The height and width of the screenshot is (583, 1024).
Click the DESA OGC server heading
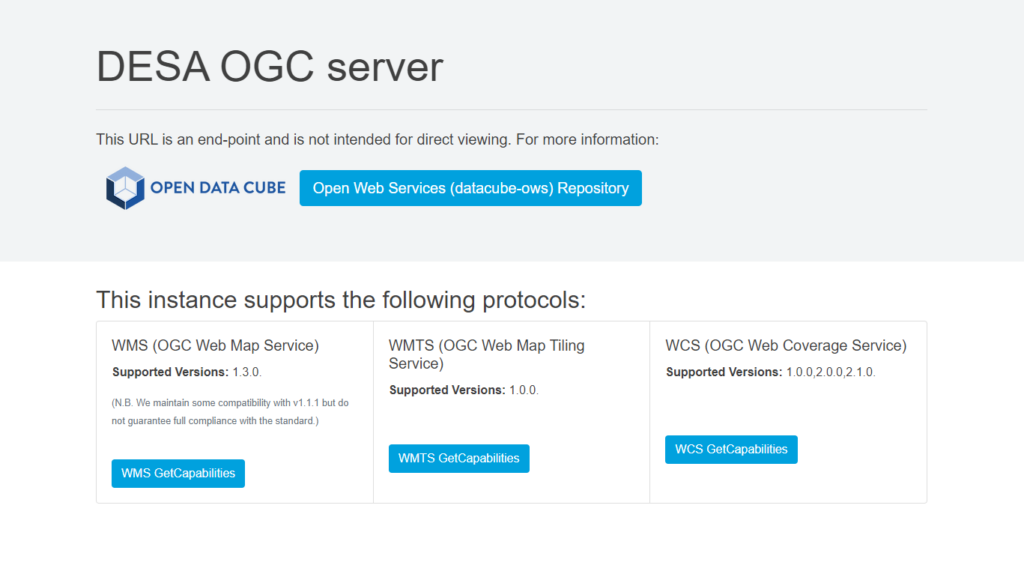coord(269,67)
